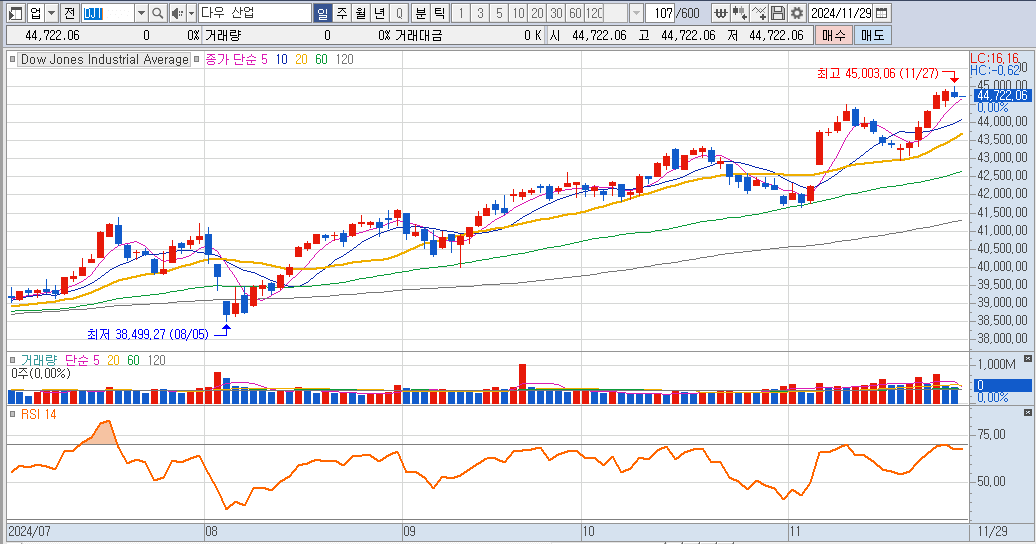
Task: Click the current price tag 44,722.06 on axis
Action: click(1002, 96)
